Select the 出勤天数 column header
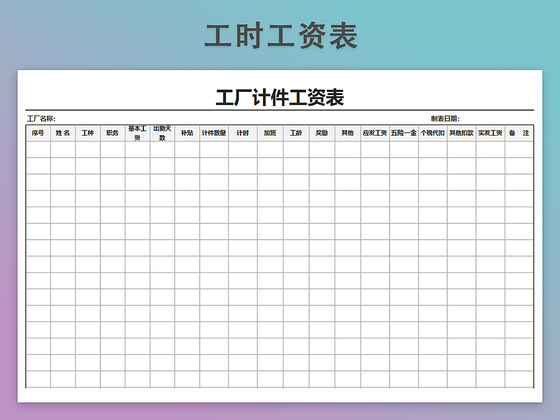This screenshot has width=560, height=420. click(x=162, y=133)
